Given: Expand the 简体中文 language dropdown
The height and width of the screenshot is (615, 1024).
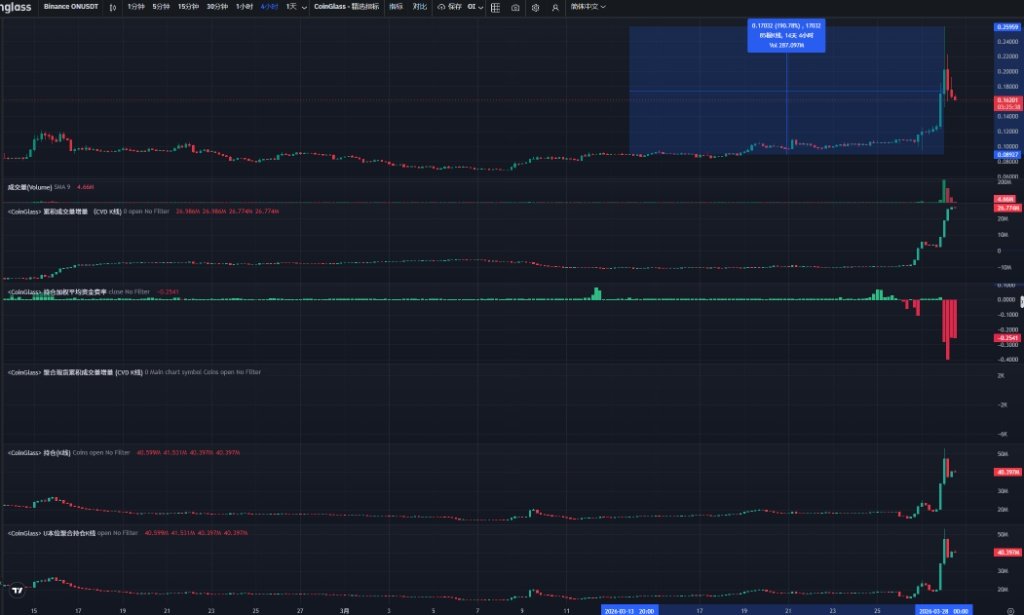Looking at the screenshot, I should pos(588,7).
